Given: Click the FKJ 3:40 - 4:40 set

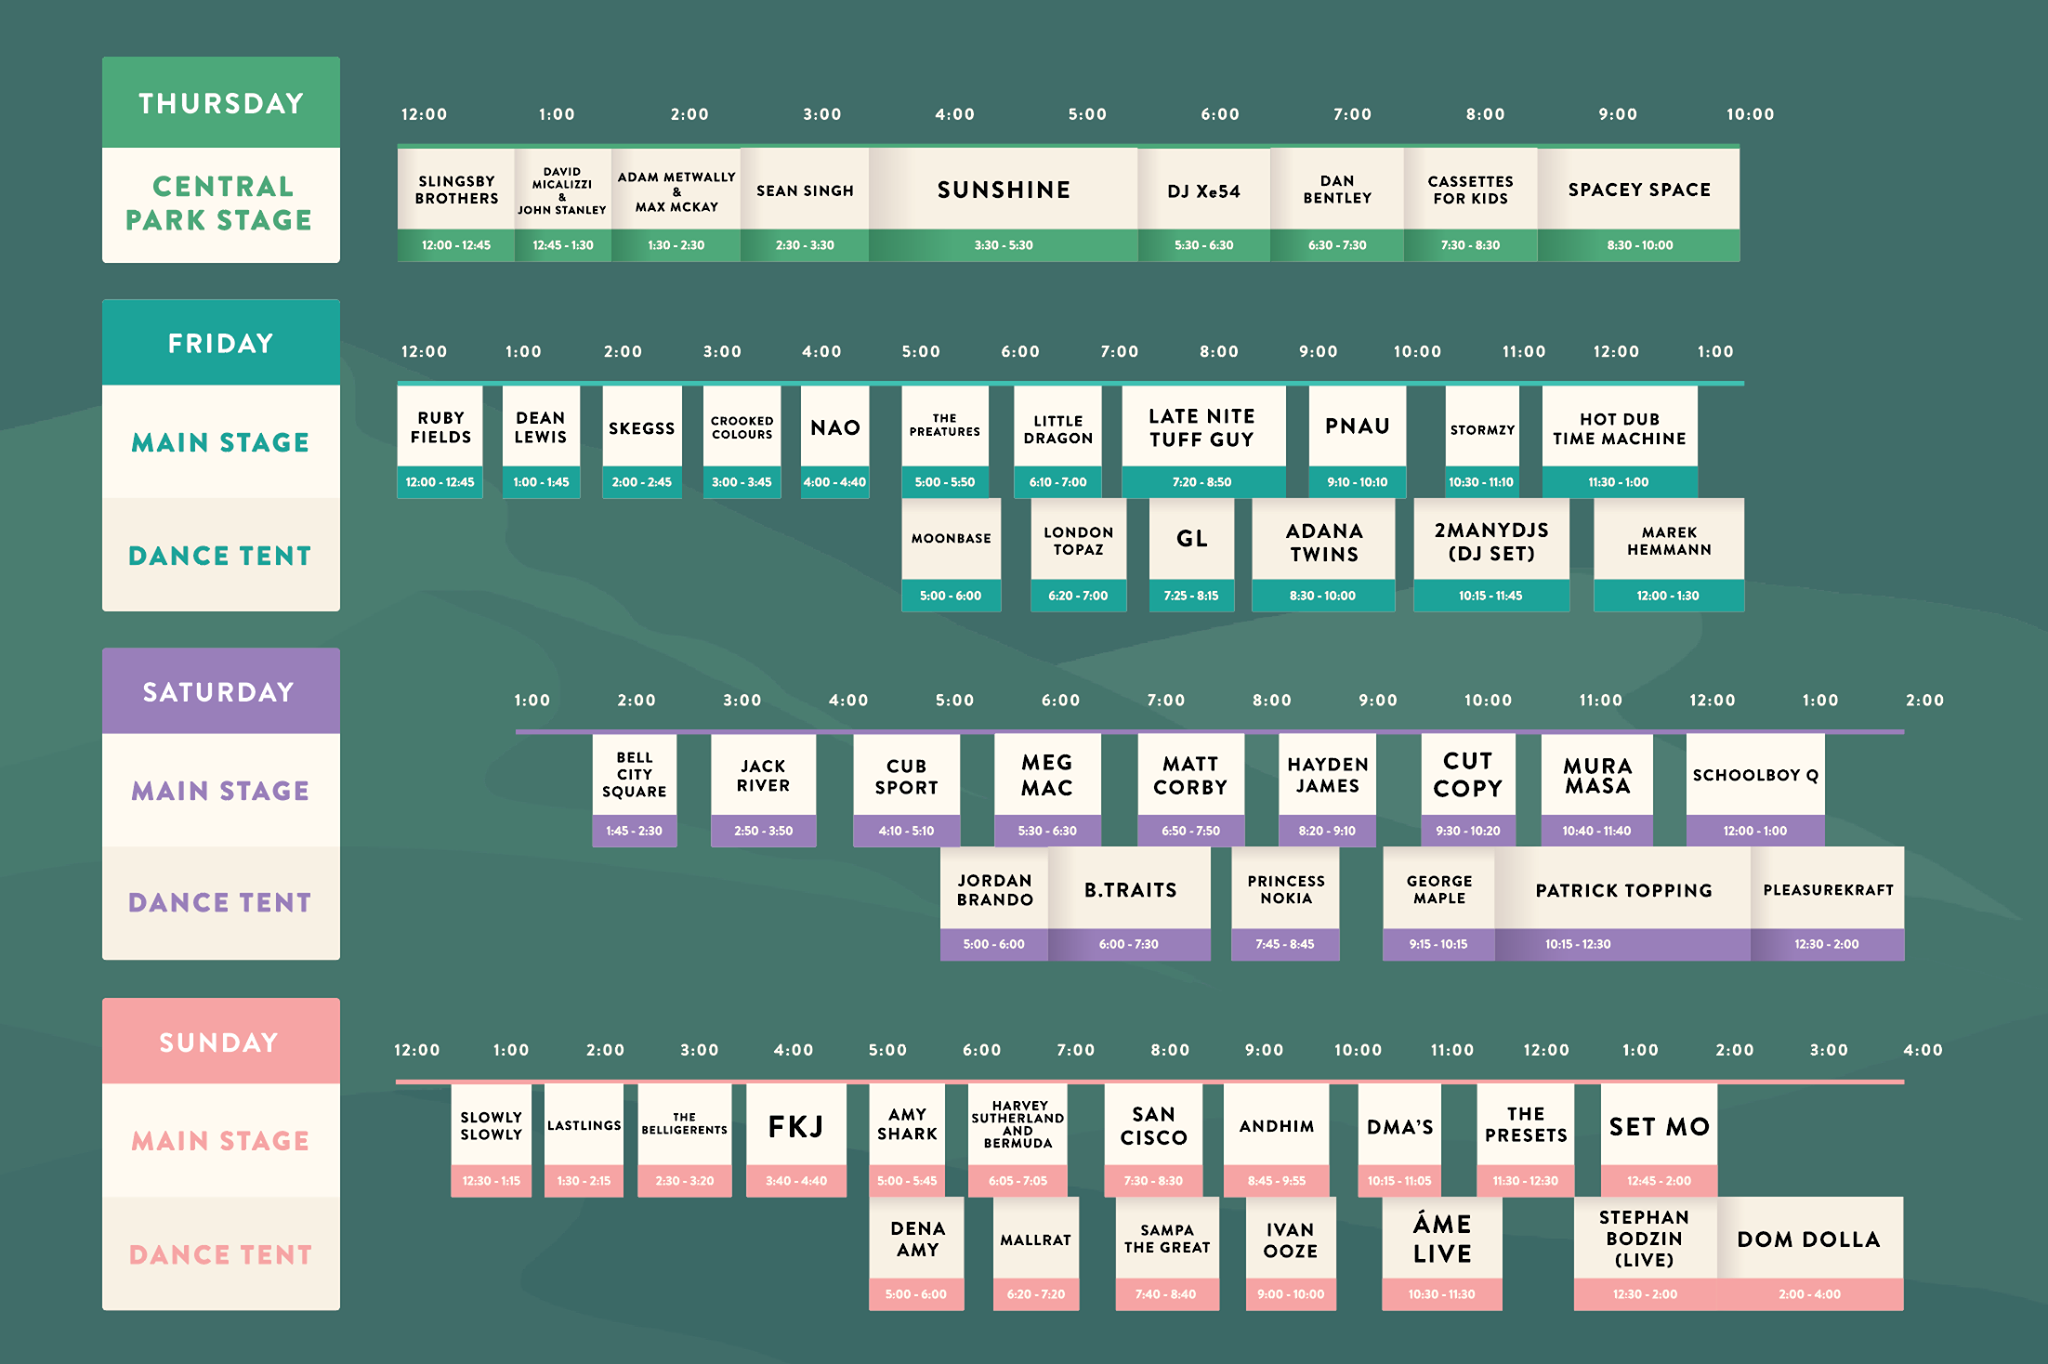Looking at the screenshot, I should click(x=796, y=1140).
